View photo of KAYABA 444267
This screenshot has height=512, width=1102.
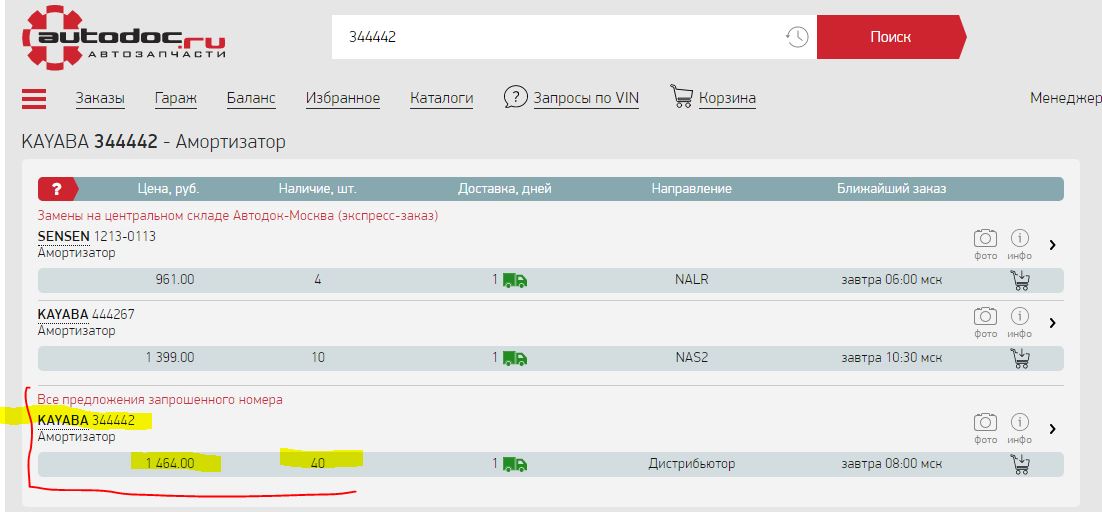click(985, 322)
